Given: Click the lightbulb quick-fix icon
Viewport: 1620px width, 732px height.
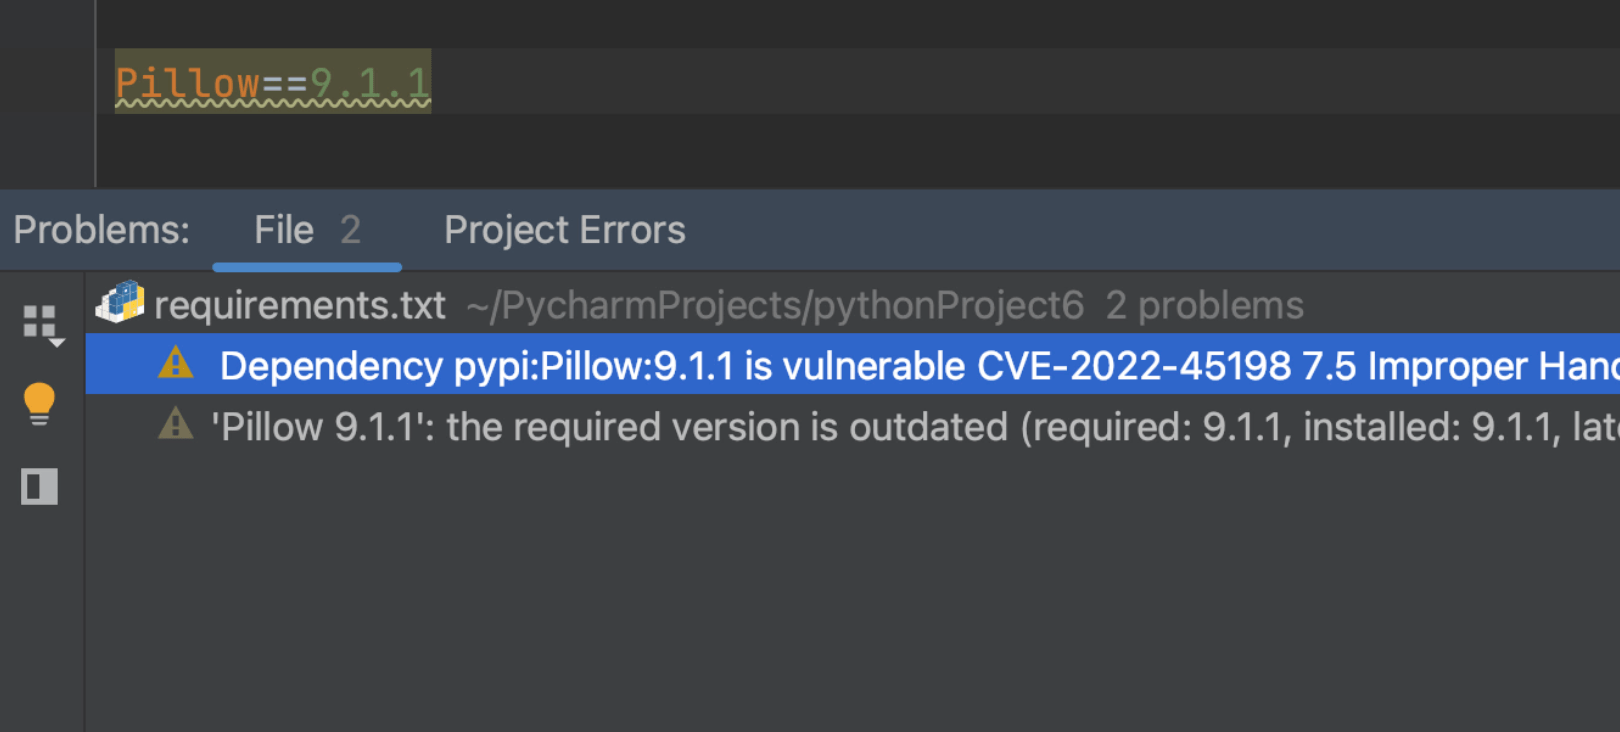Looking at the screenshot, I should point(39,404).
